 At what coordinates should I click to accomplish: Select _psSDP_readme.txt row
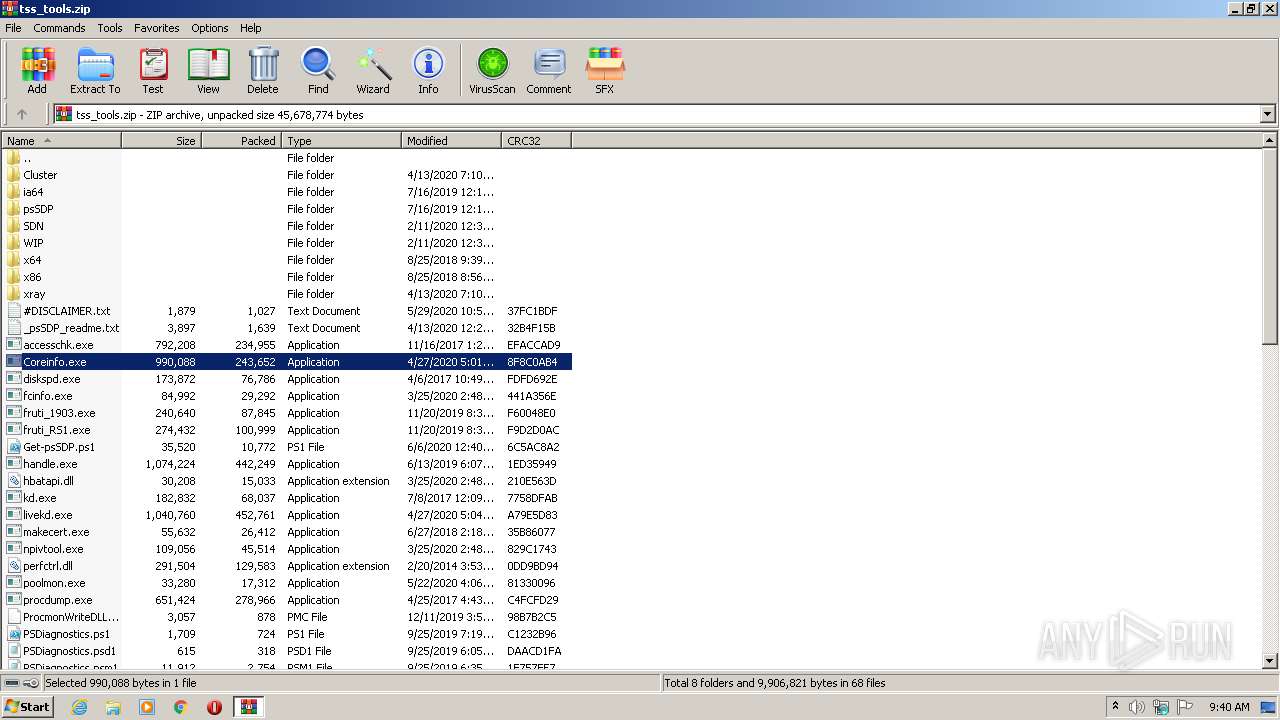point(286,328)
